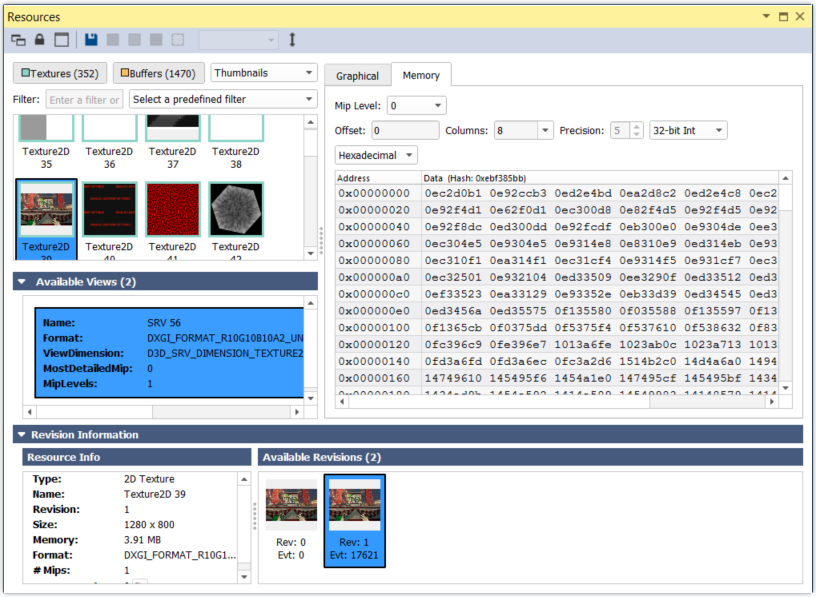
Task: Collapse the Available Views section
Action: click(x=22, y=282)
